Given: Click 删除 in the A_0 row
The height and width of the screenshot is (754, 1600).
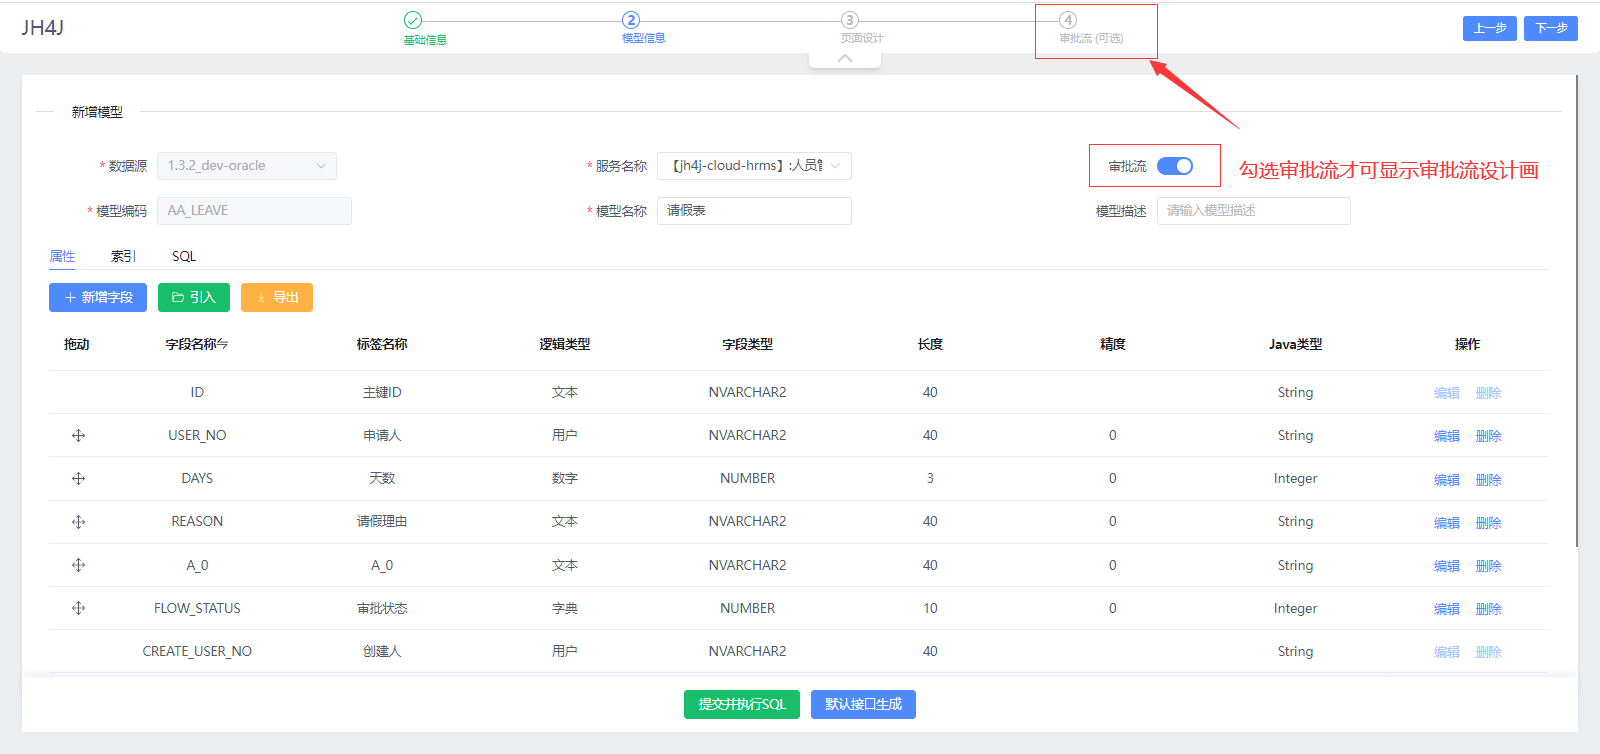Looking at the screenshot, I should tap(1489, 566).
